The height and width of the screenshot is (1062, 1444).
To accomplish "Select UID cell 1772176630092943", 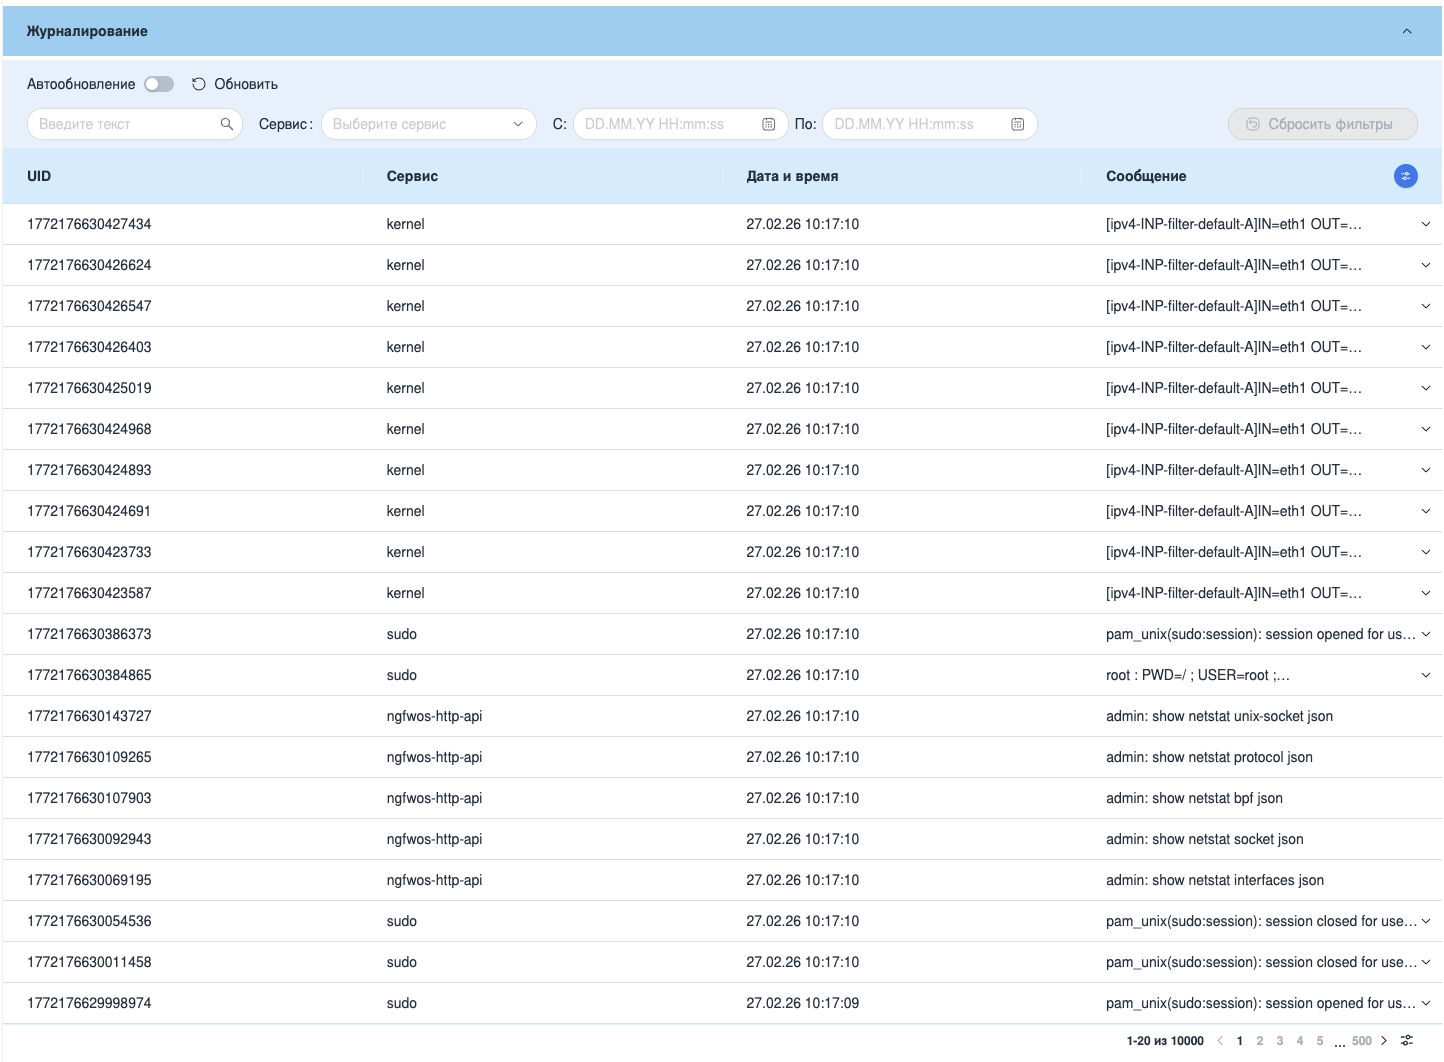I will 89,839.
